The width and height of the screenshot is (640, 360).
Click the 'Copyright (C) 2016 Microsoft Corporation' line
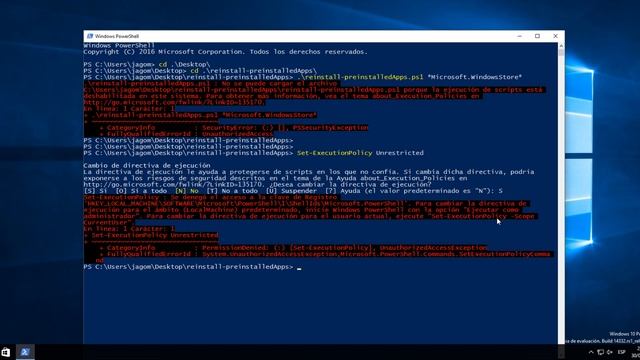[225, 52]
